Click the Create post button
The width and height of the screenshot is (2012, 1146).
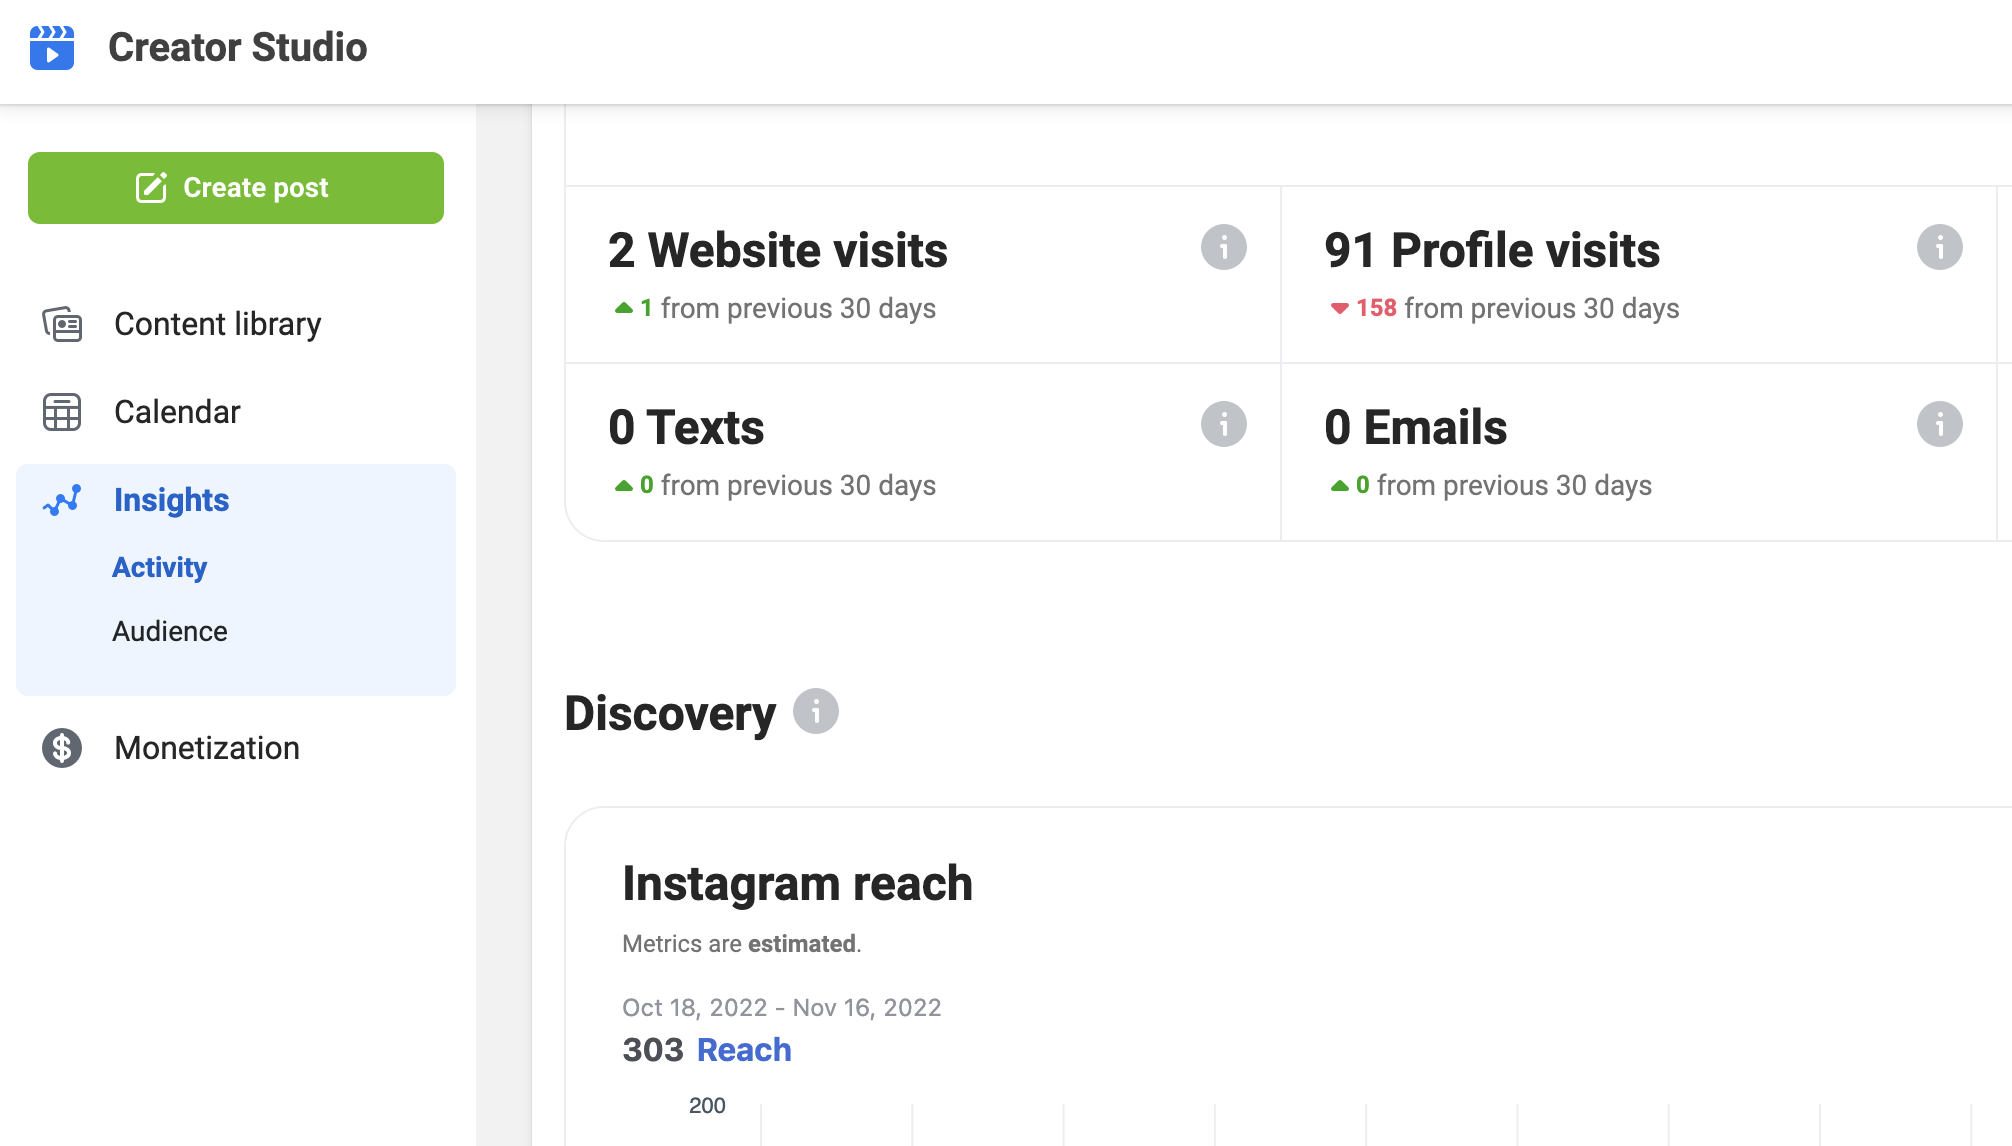coord(236,188)
